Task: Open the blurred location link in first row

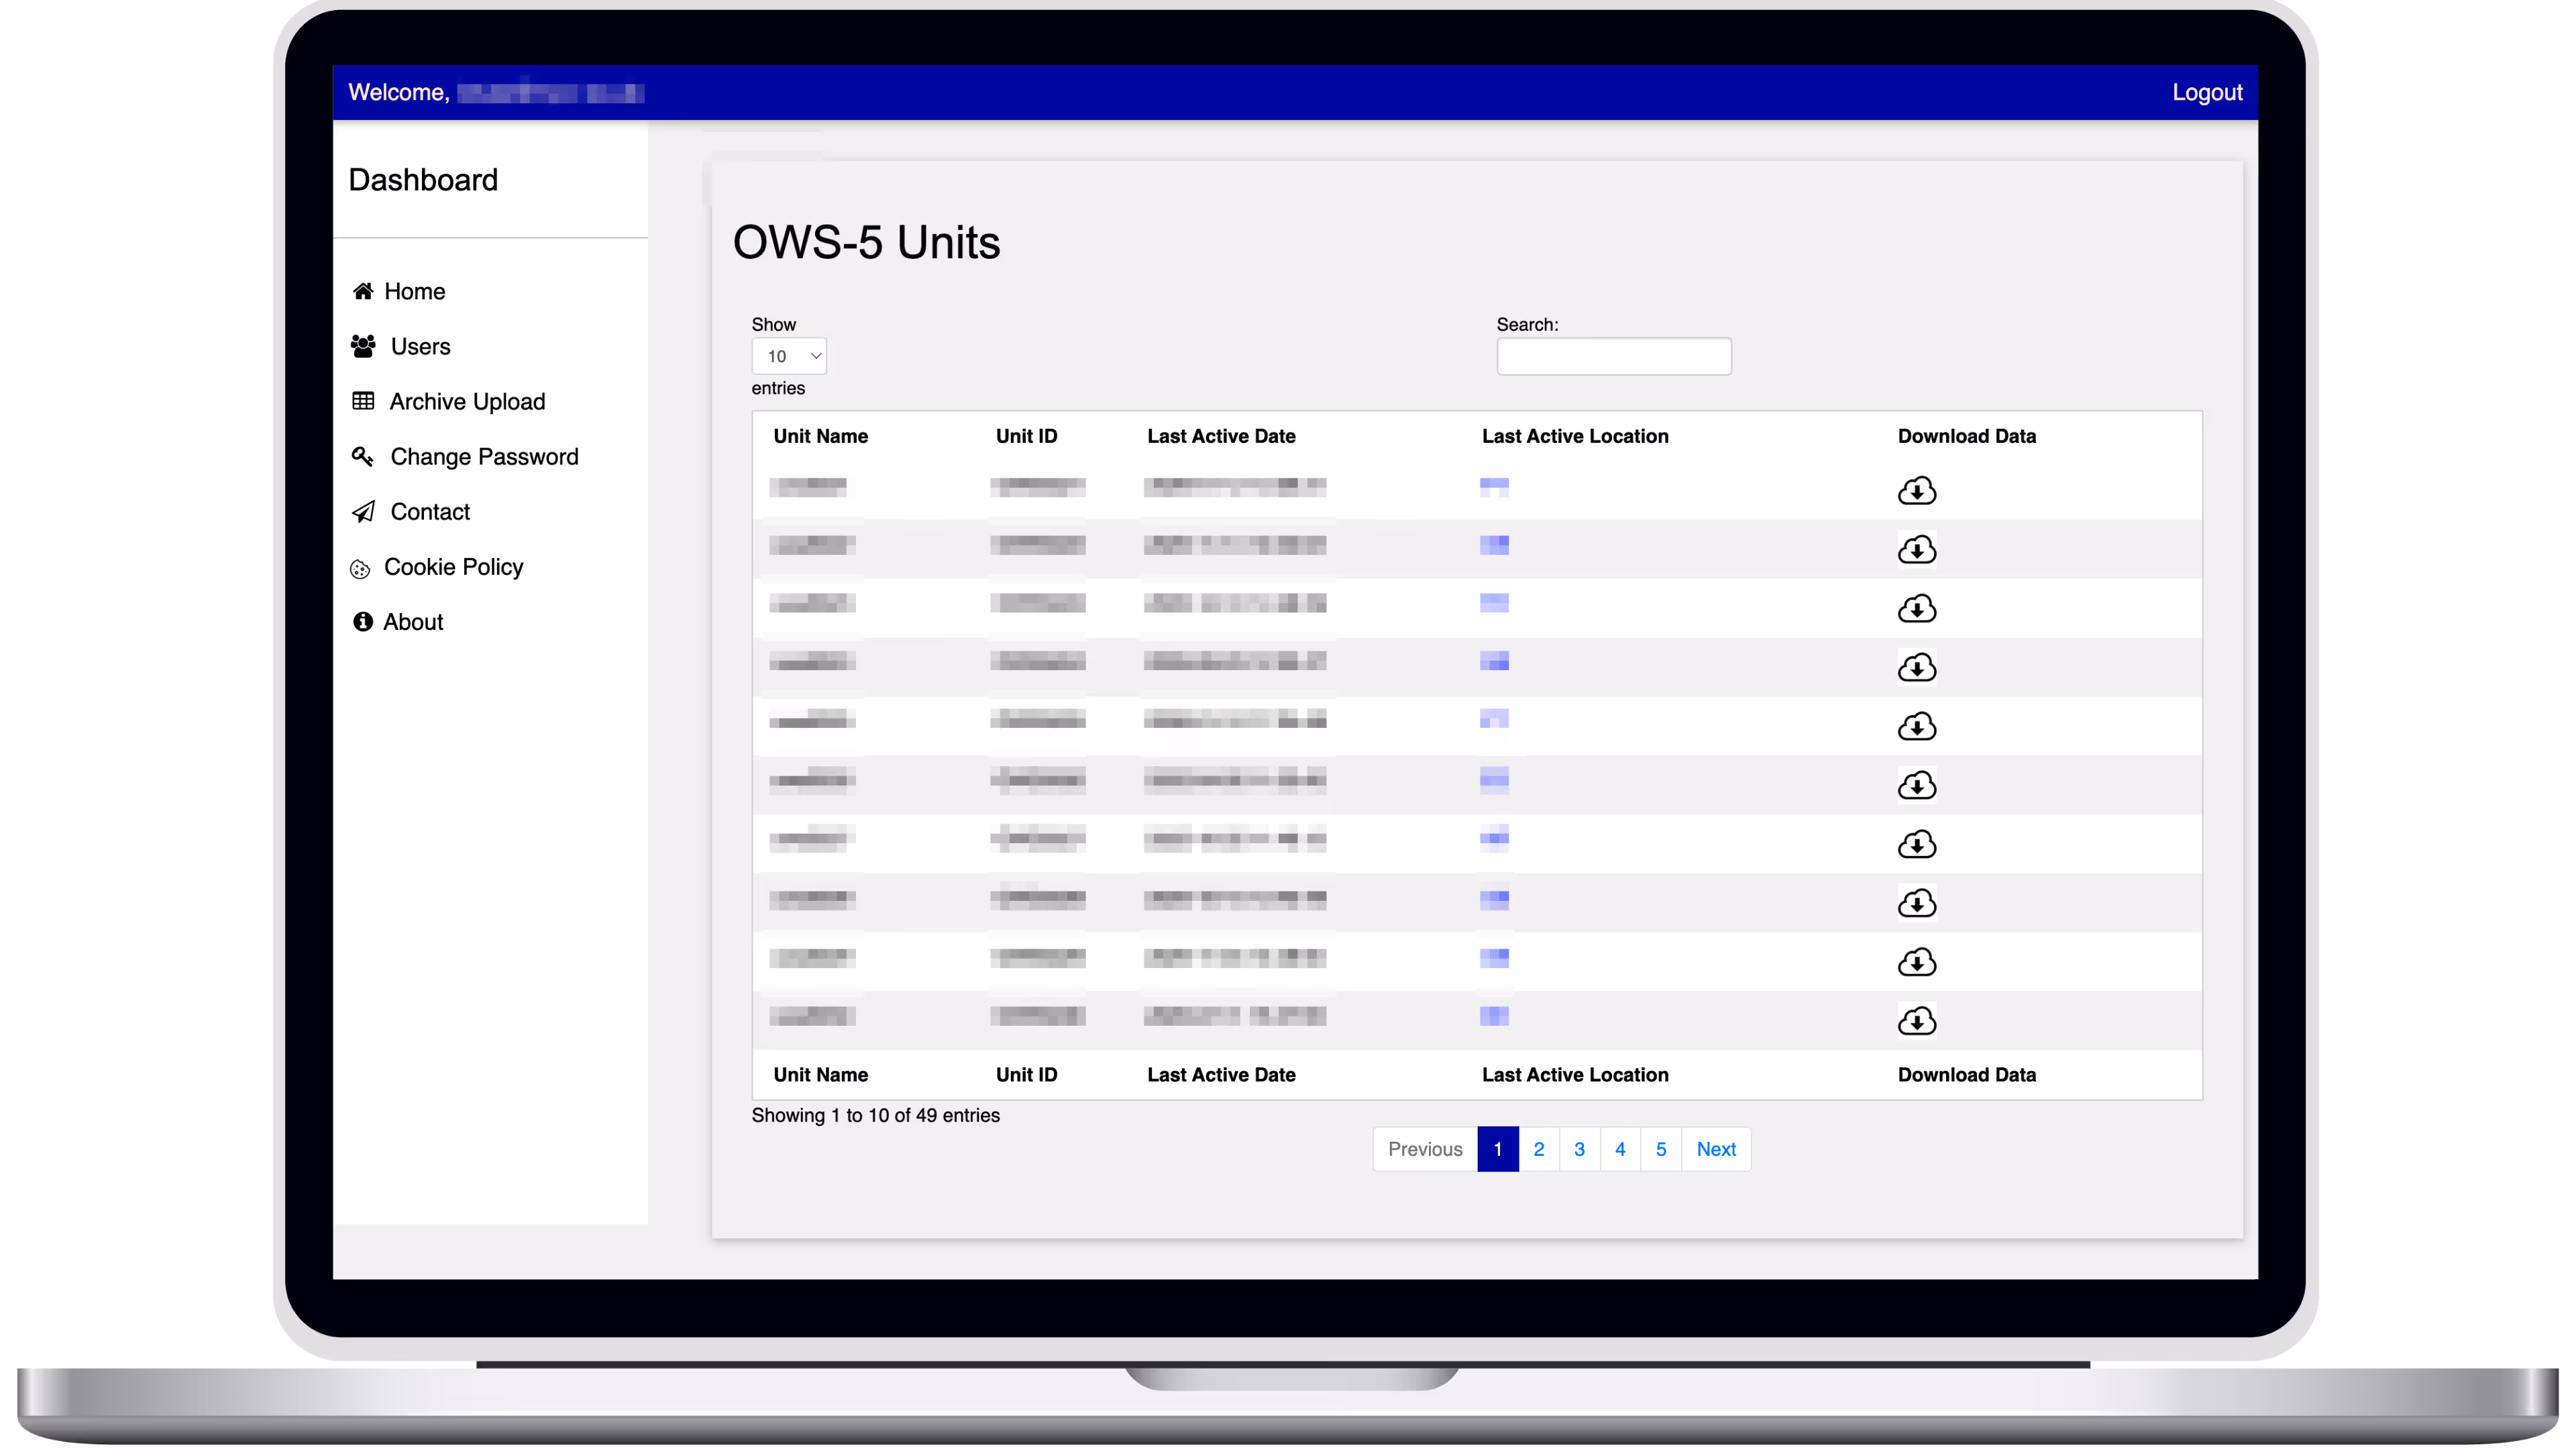Action: [1493, 487]
